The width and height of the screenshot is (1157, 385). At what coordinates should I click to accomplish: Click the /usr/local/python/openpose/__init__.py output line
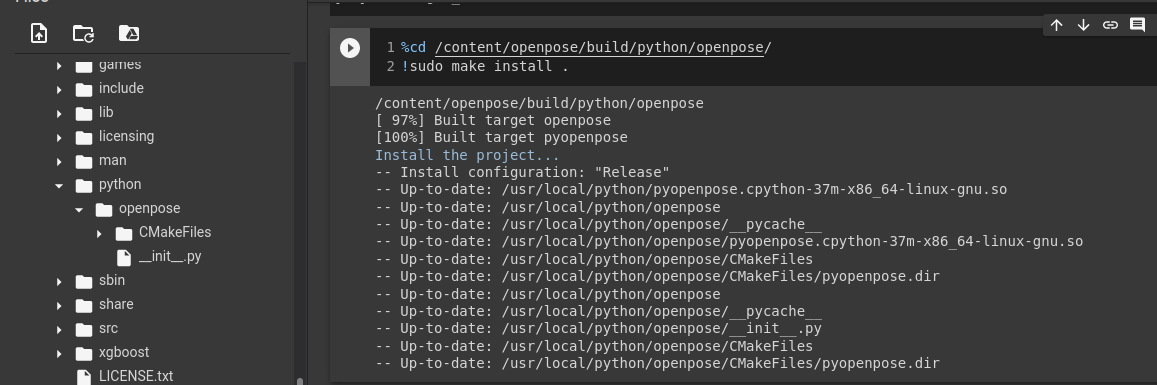click(x=598, y=329)
